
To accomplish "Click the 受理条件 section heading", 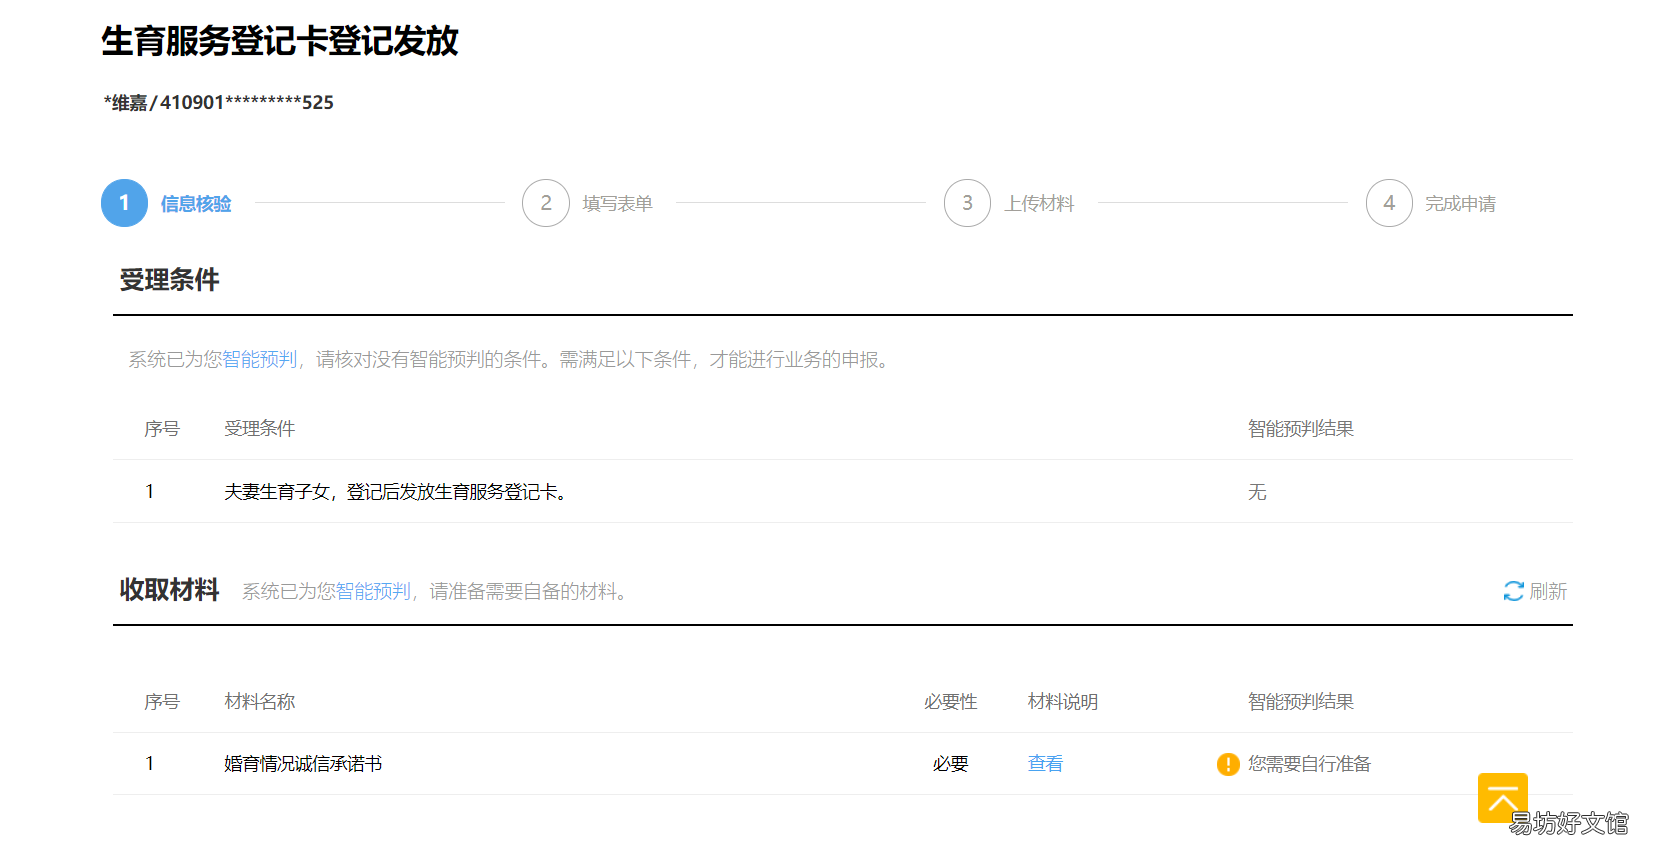I will pyautogui.click(x=169, y=280).
